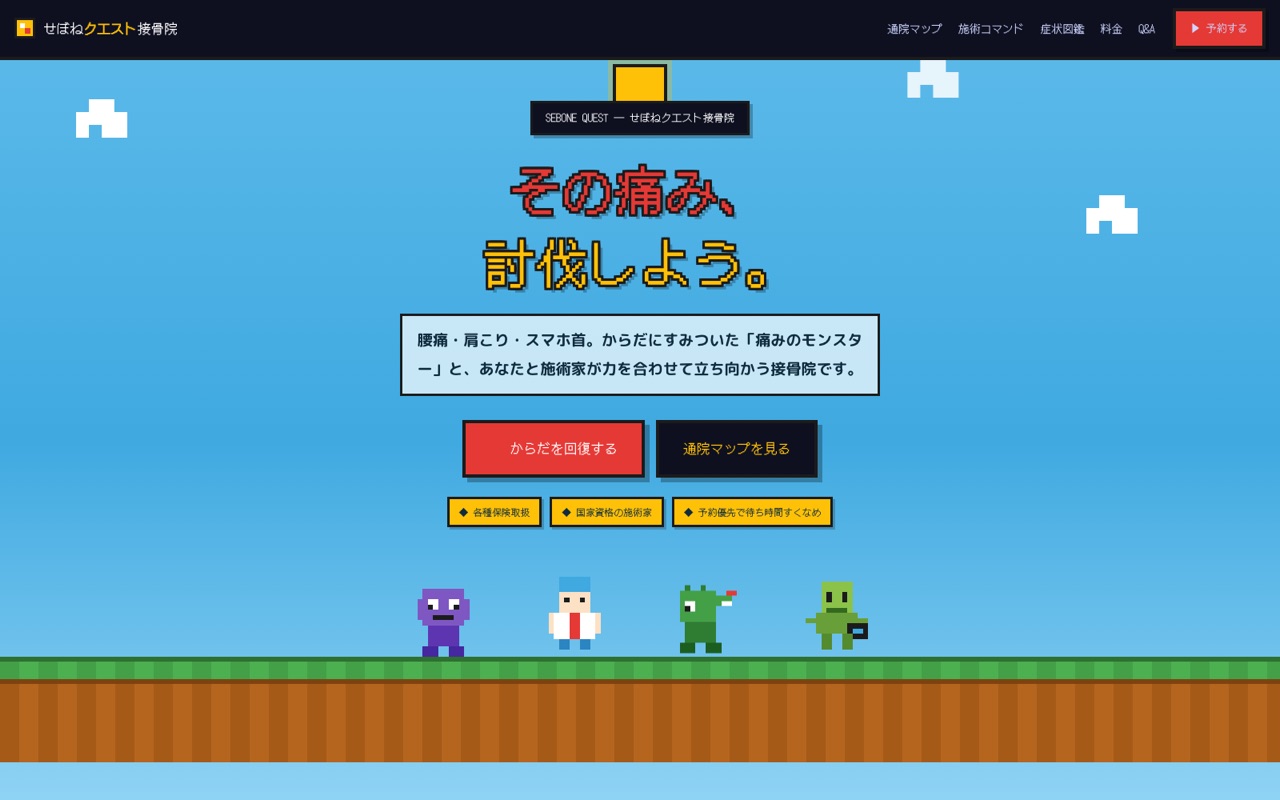Click the blue-haired practitioner sprite
This screenshot has width=1280, height=800.
click(575, 614)
